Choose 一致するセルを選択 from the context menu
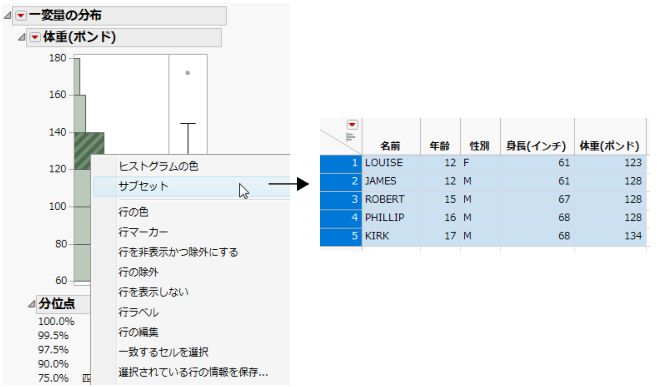Viewport: 659px width, 387px height. pos(163,352)
